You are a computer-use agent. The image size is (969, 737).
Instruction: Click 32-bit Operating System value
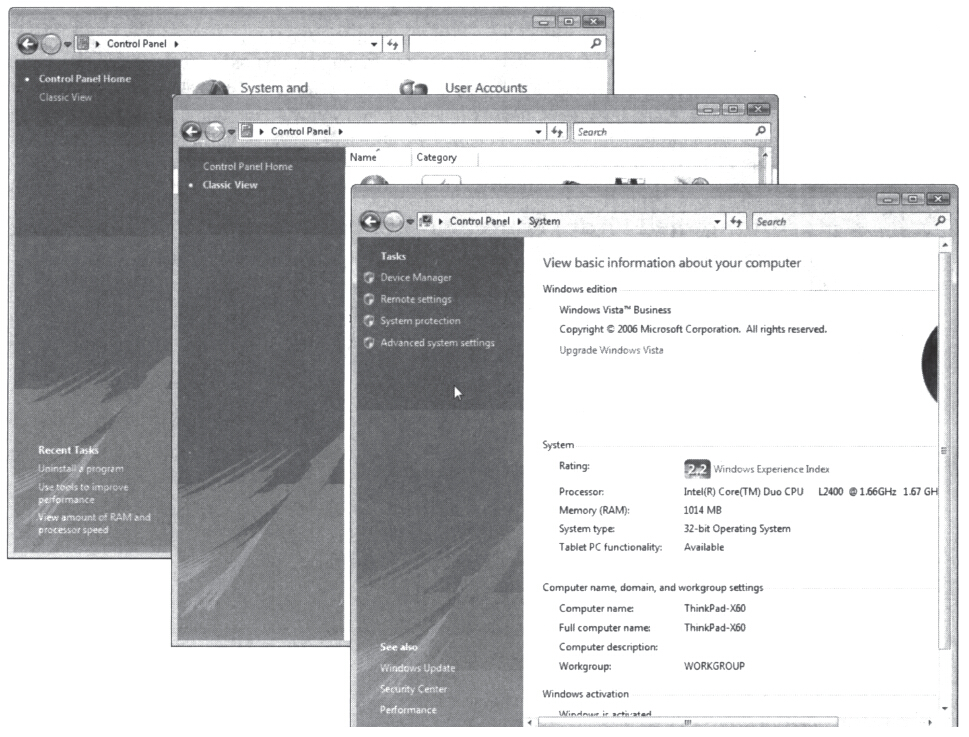737,529
